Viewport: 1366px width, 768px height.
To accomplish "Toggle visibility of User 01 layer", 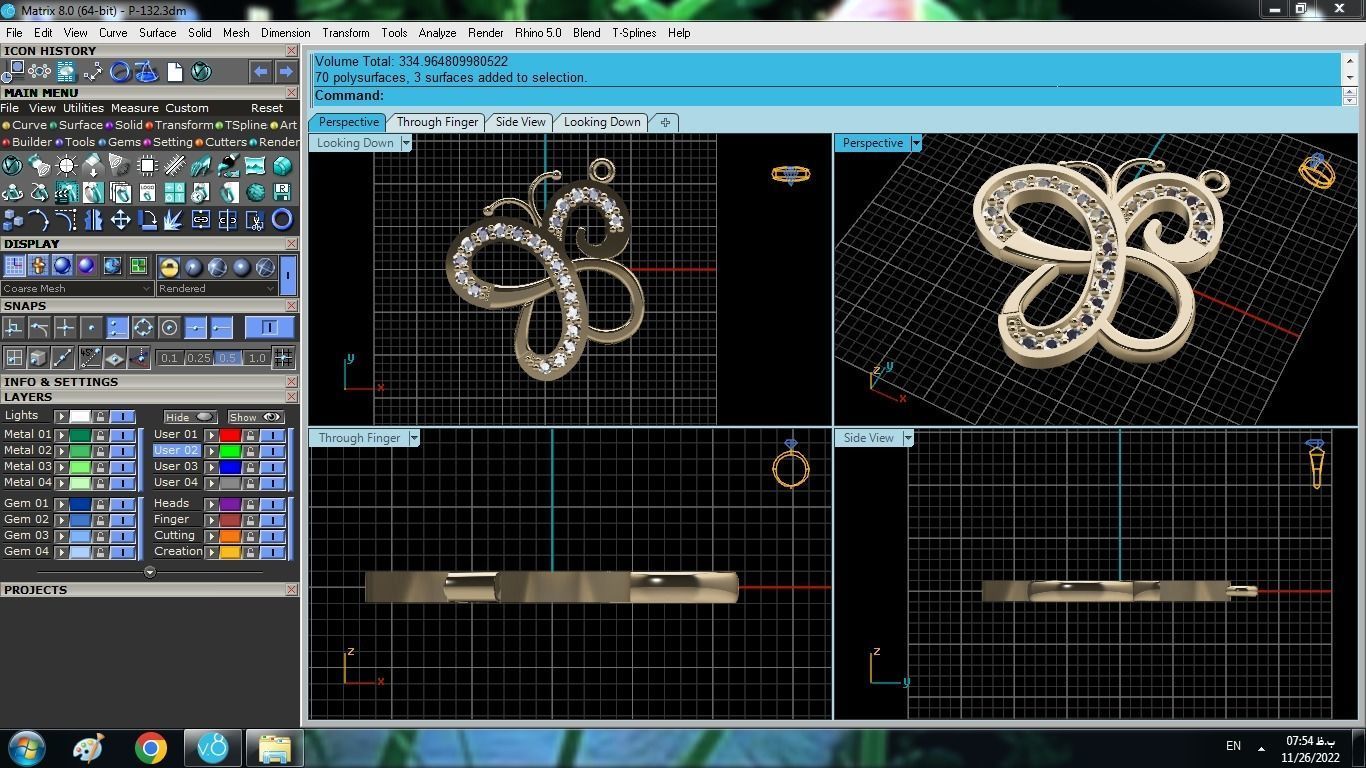I will [x=272, y=435].
